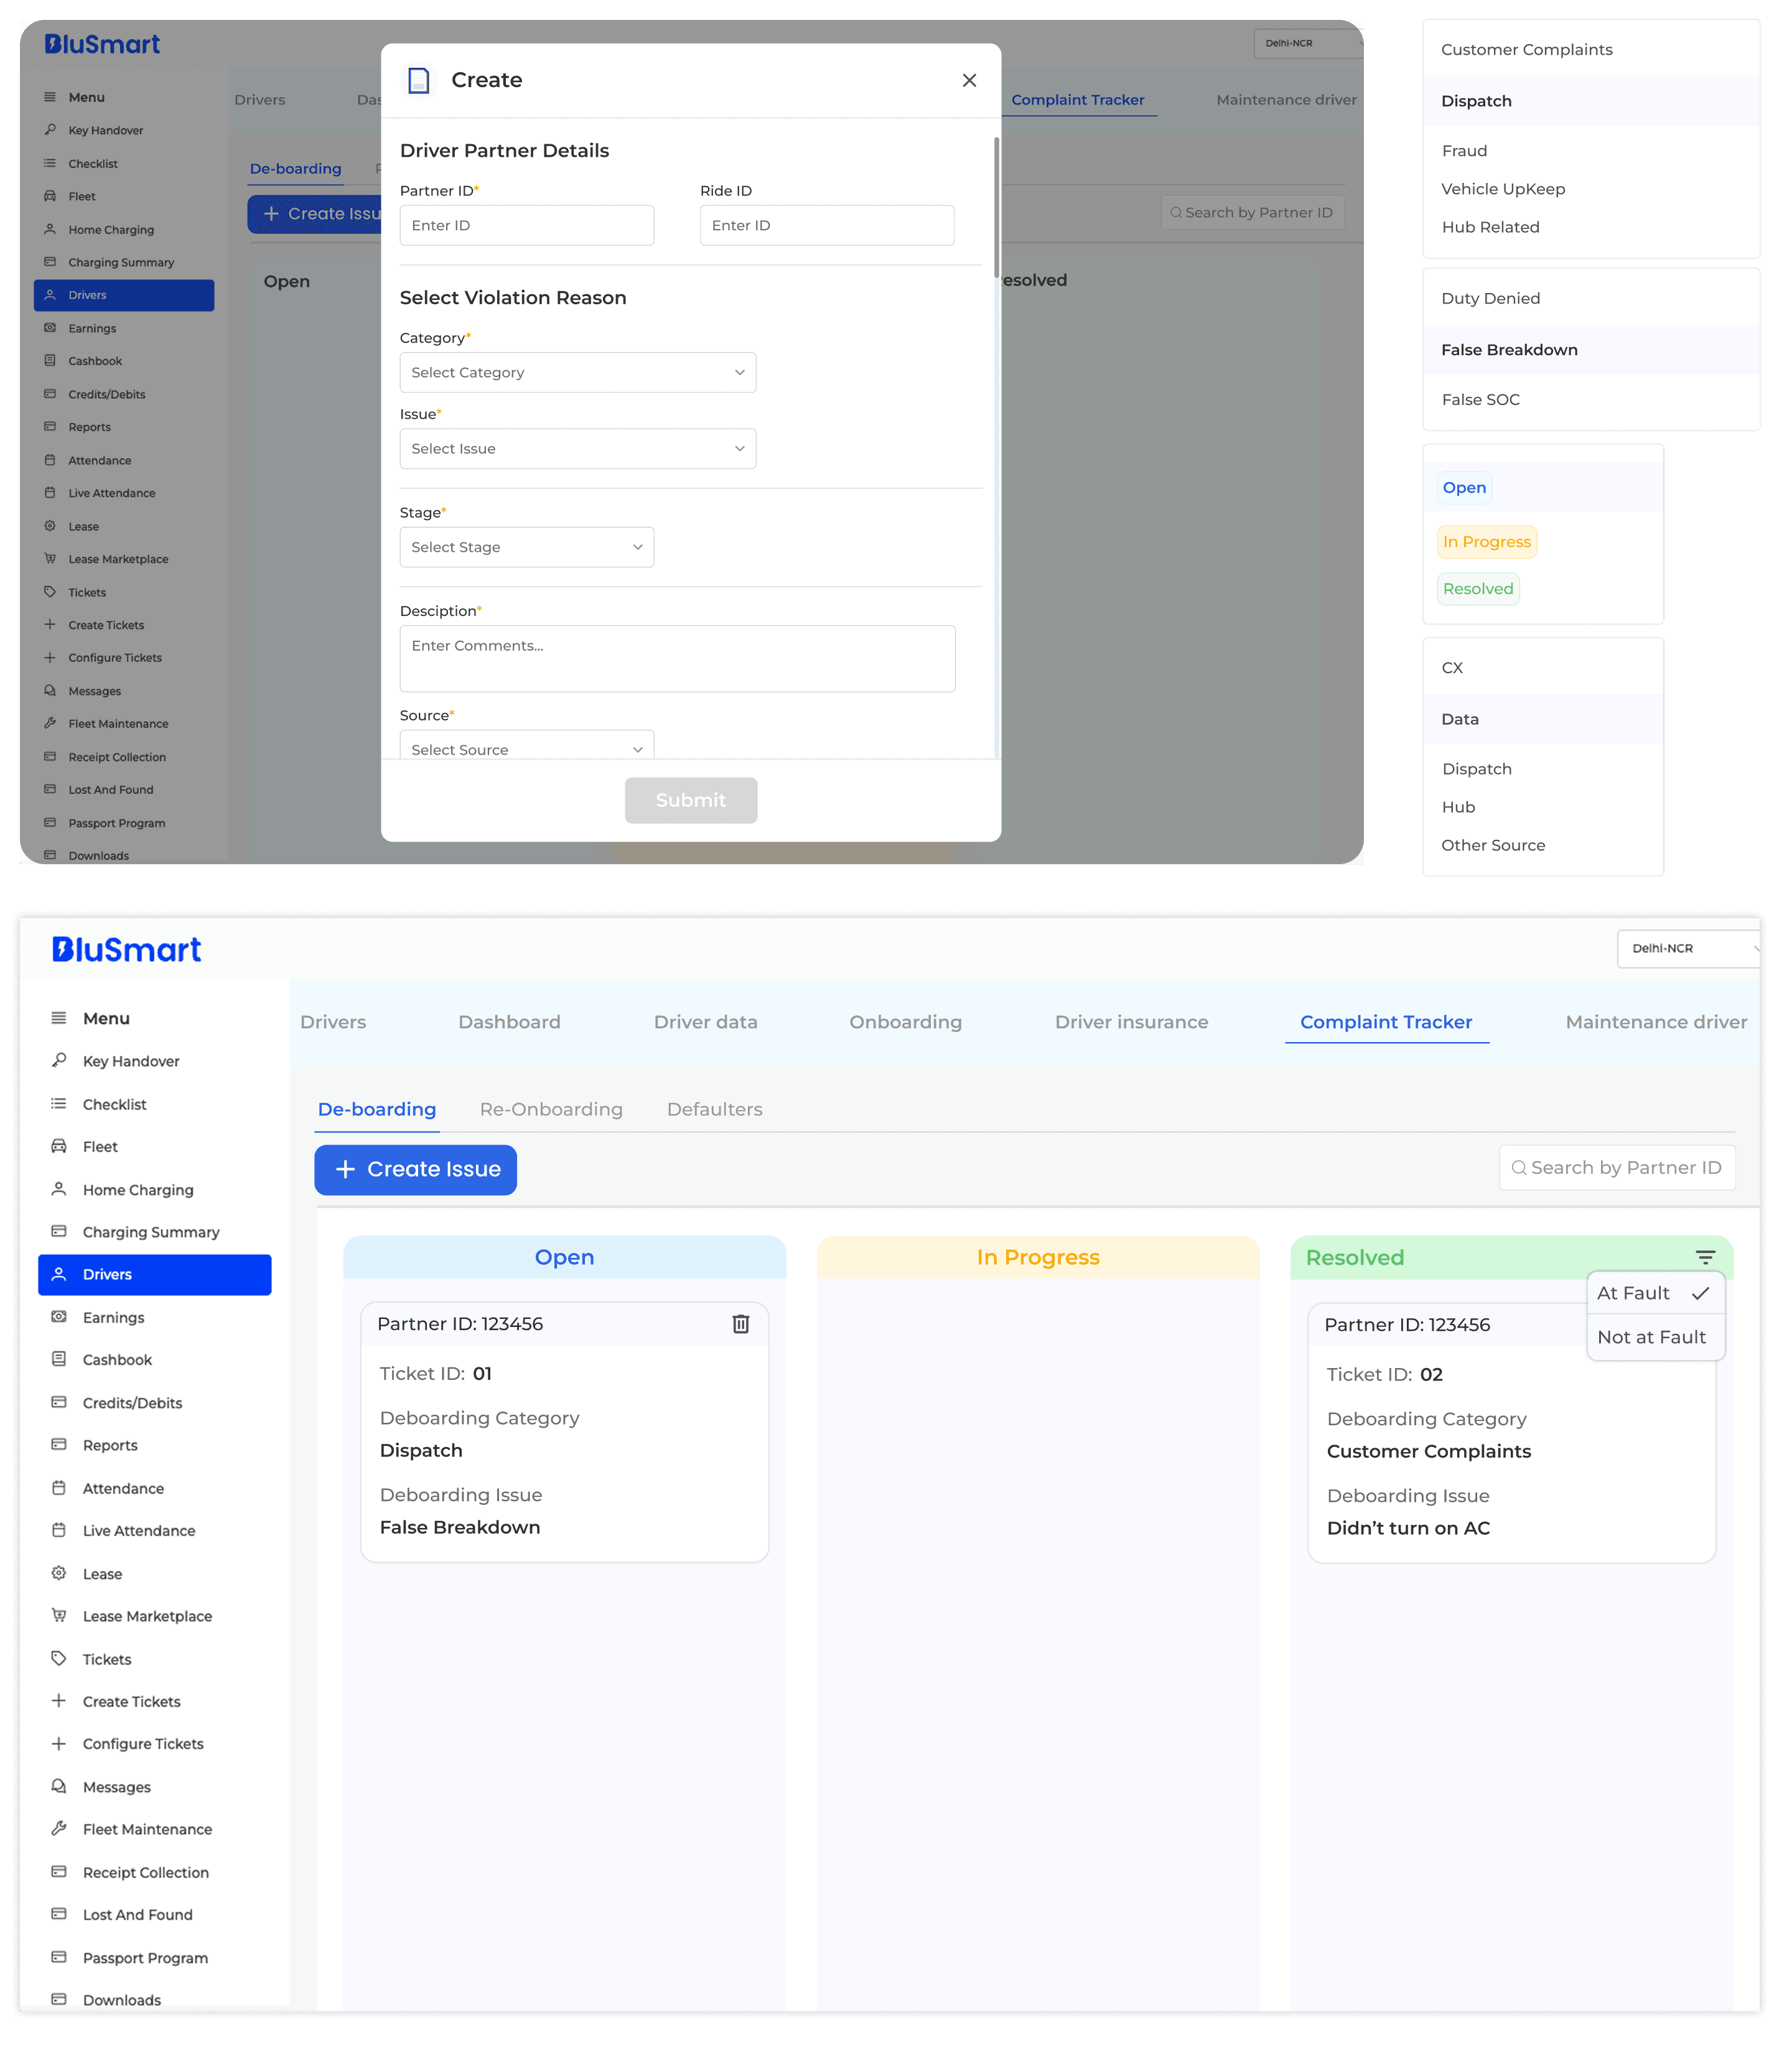
Task: Choose the False SOC issue option
Action: click(1480, 399)
